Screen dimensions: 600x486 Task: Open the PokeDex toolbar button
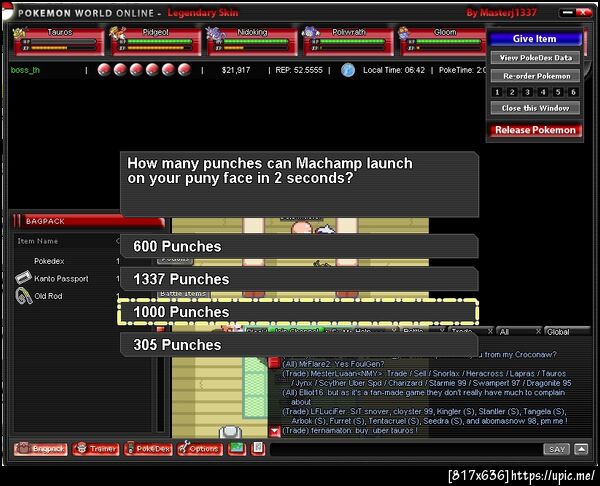pyautogui.click(x=148, y=449)
